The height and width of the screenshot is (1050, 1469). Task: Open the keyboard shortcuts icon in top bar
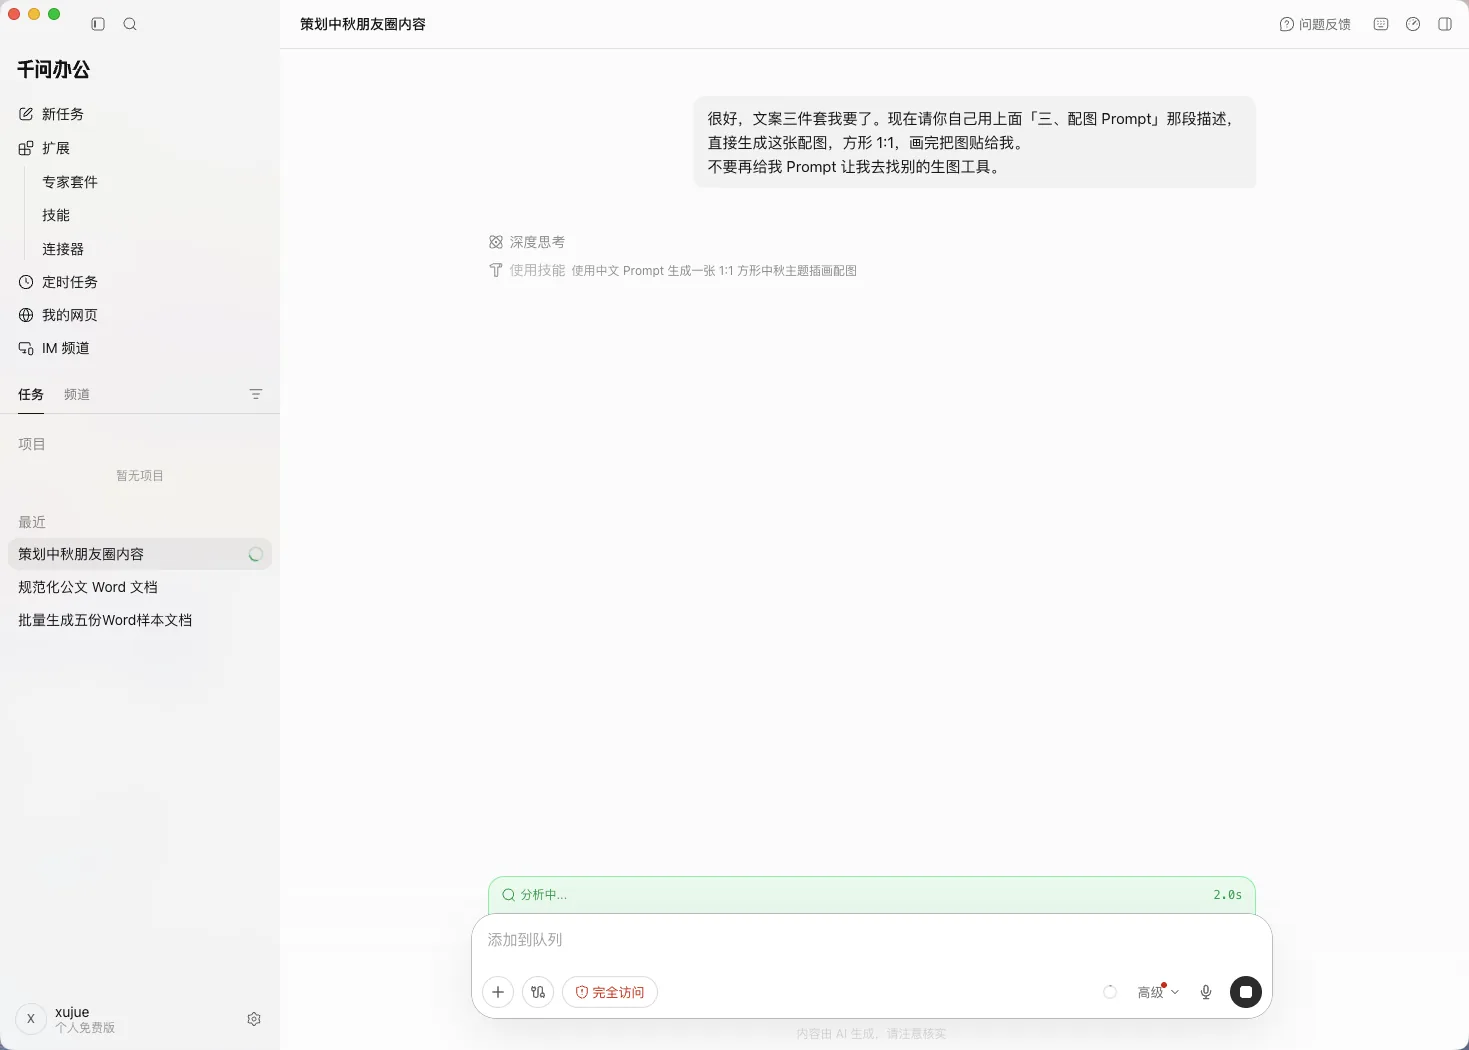point(1381,24)
